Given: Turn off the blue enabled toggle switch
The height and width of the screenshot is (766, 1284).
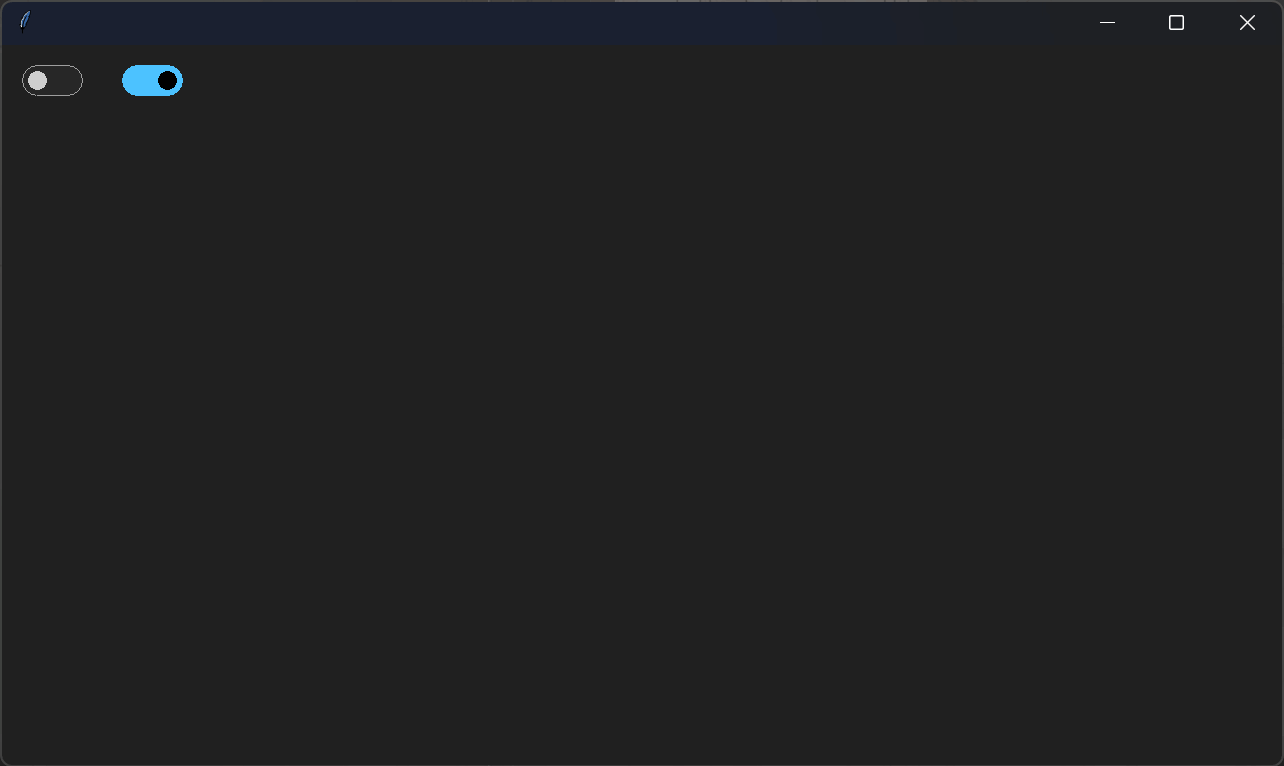Looking at the screenshot, I should [x=152, y=81].
